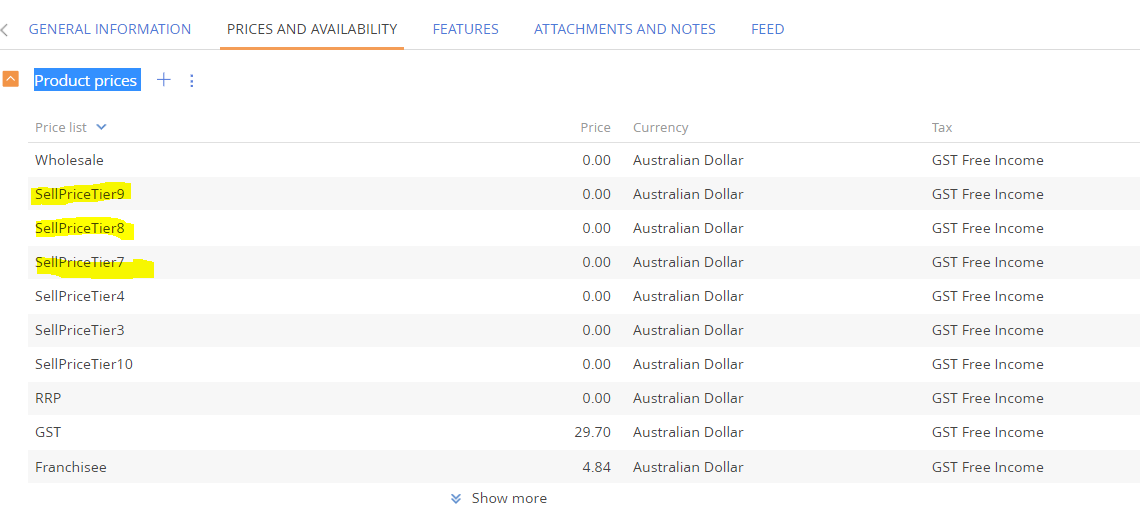Screen dimensions: 1140x518
Task: Click the Tax column header
Action: [x=942, y=127]
